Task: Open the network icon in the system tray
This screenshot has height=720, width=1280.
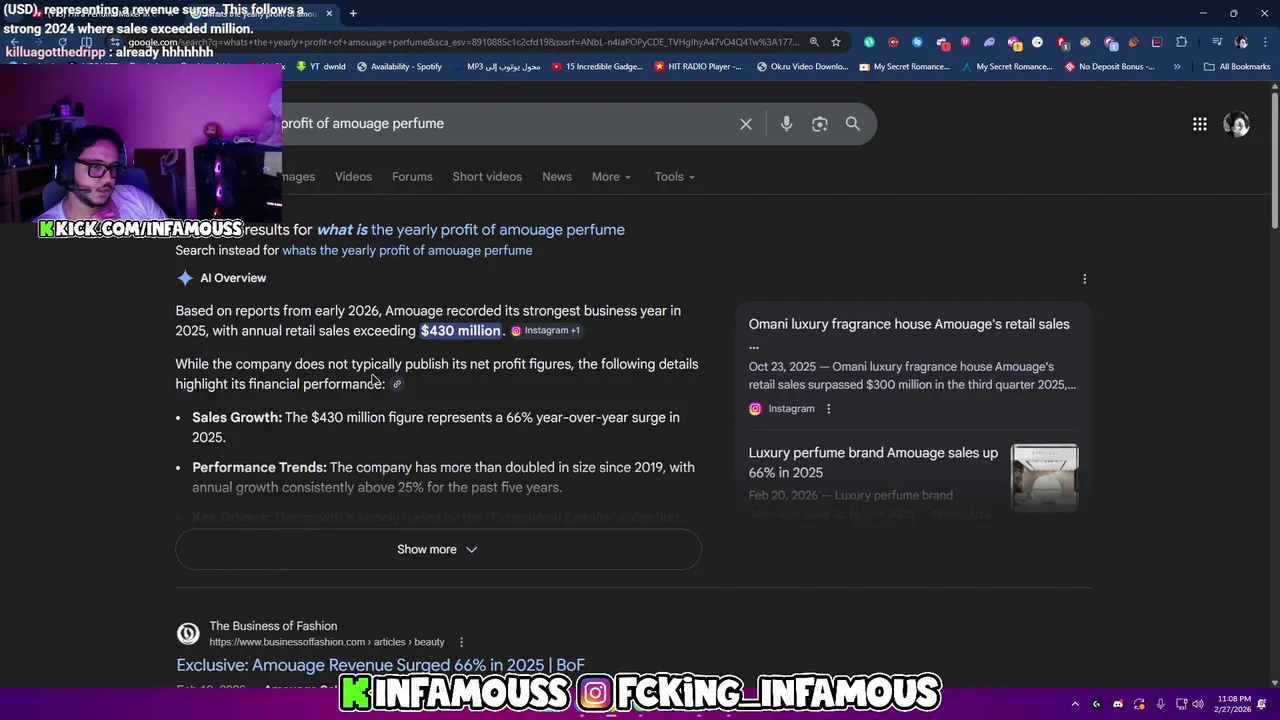Action: pyautogui.click(x=1181, y=704)
